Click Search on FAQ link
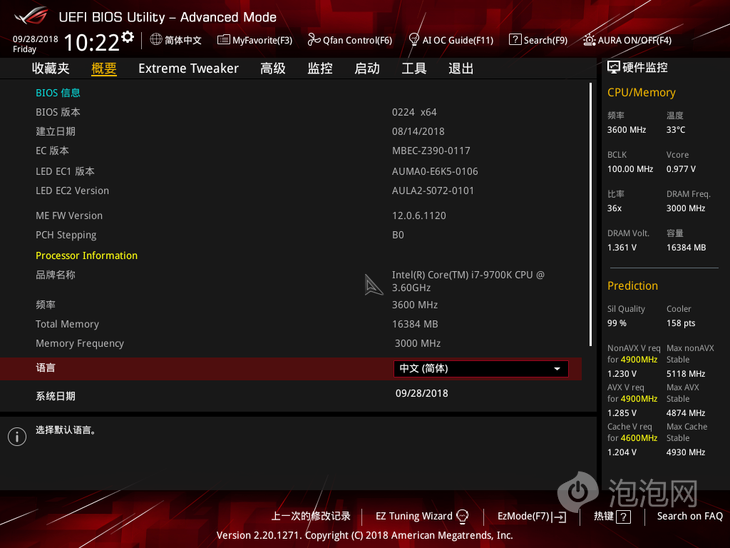Screen dimensions: 730x548 point(690,516)
